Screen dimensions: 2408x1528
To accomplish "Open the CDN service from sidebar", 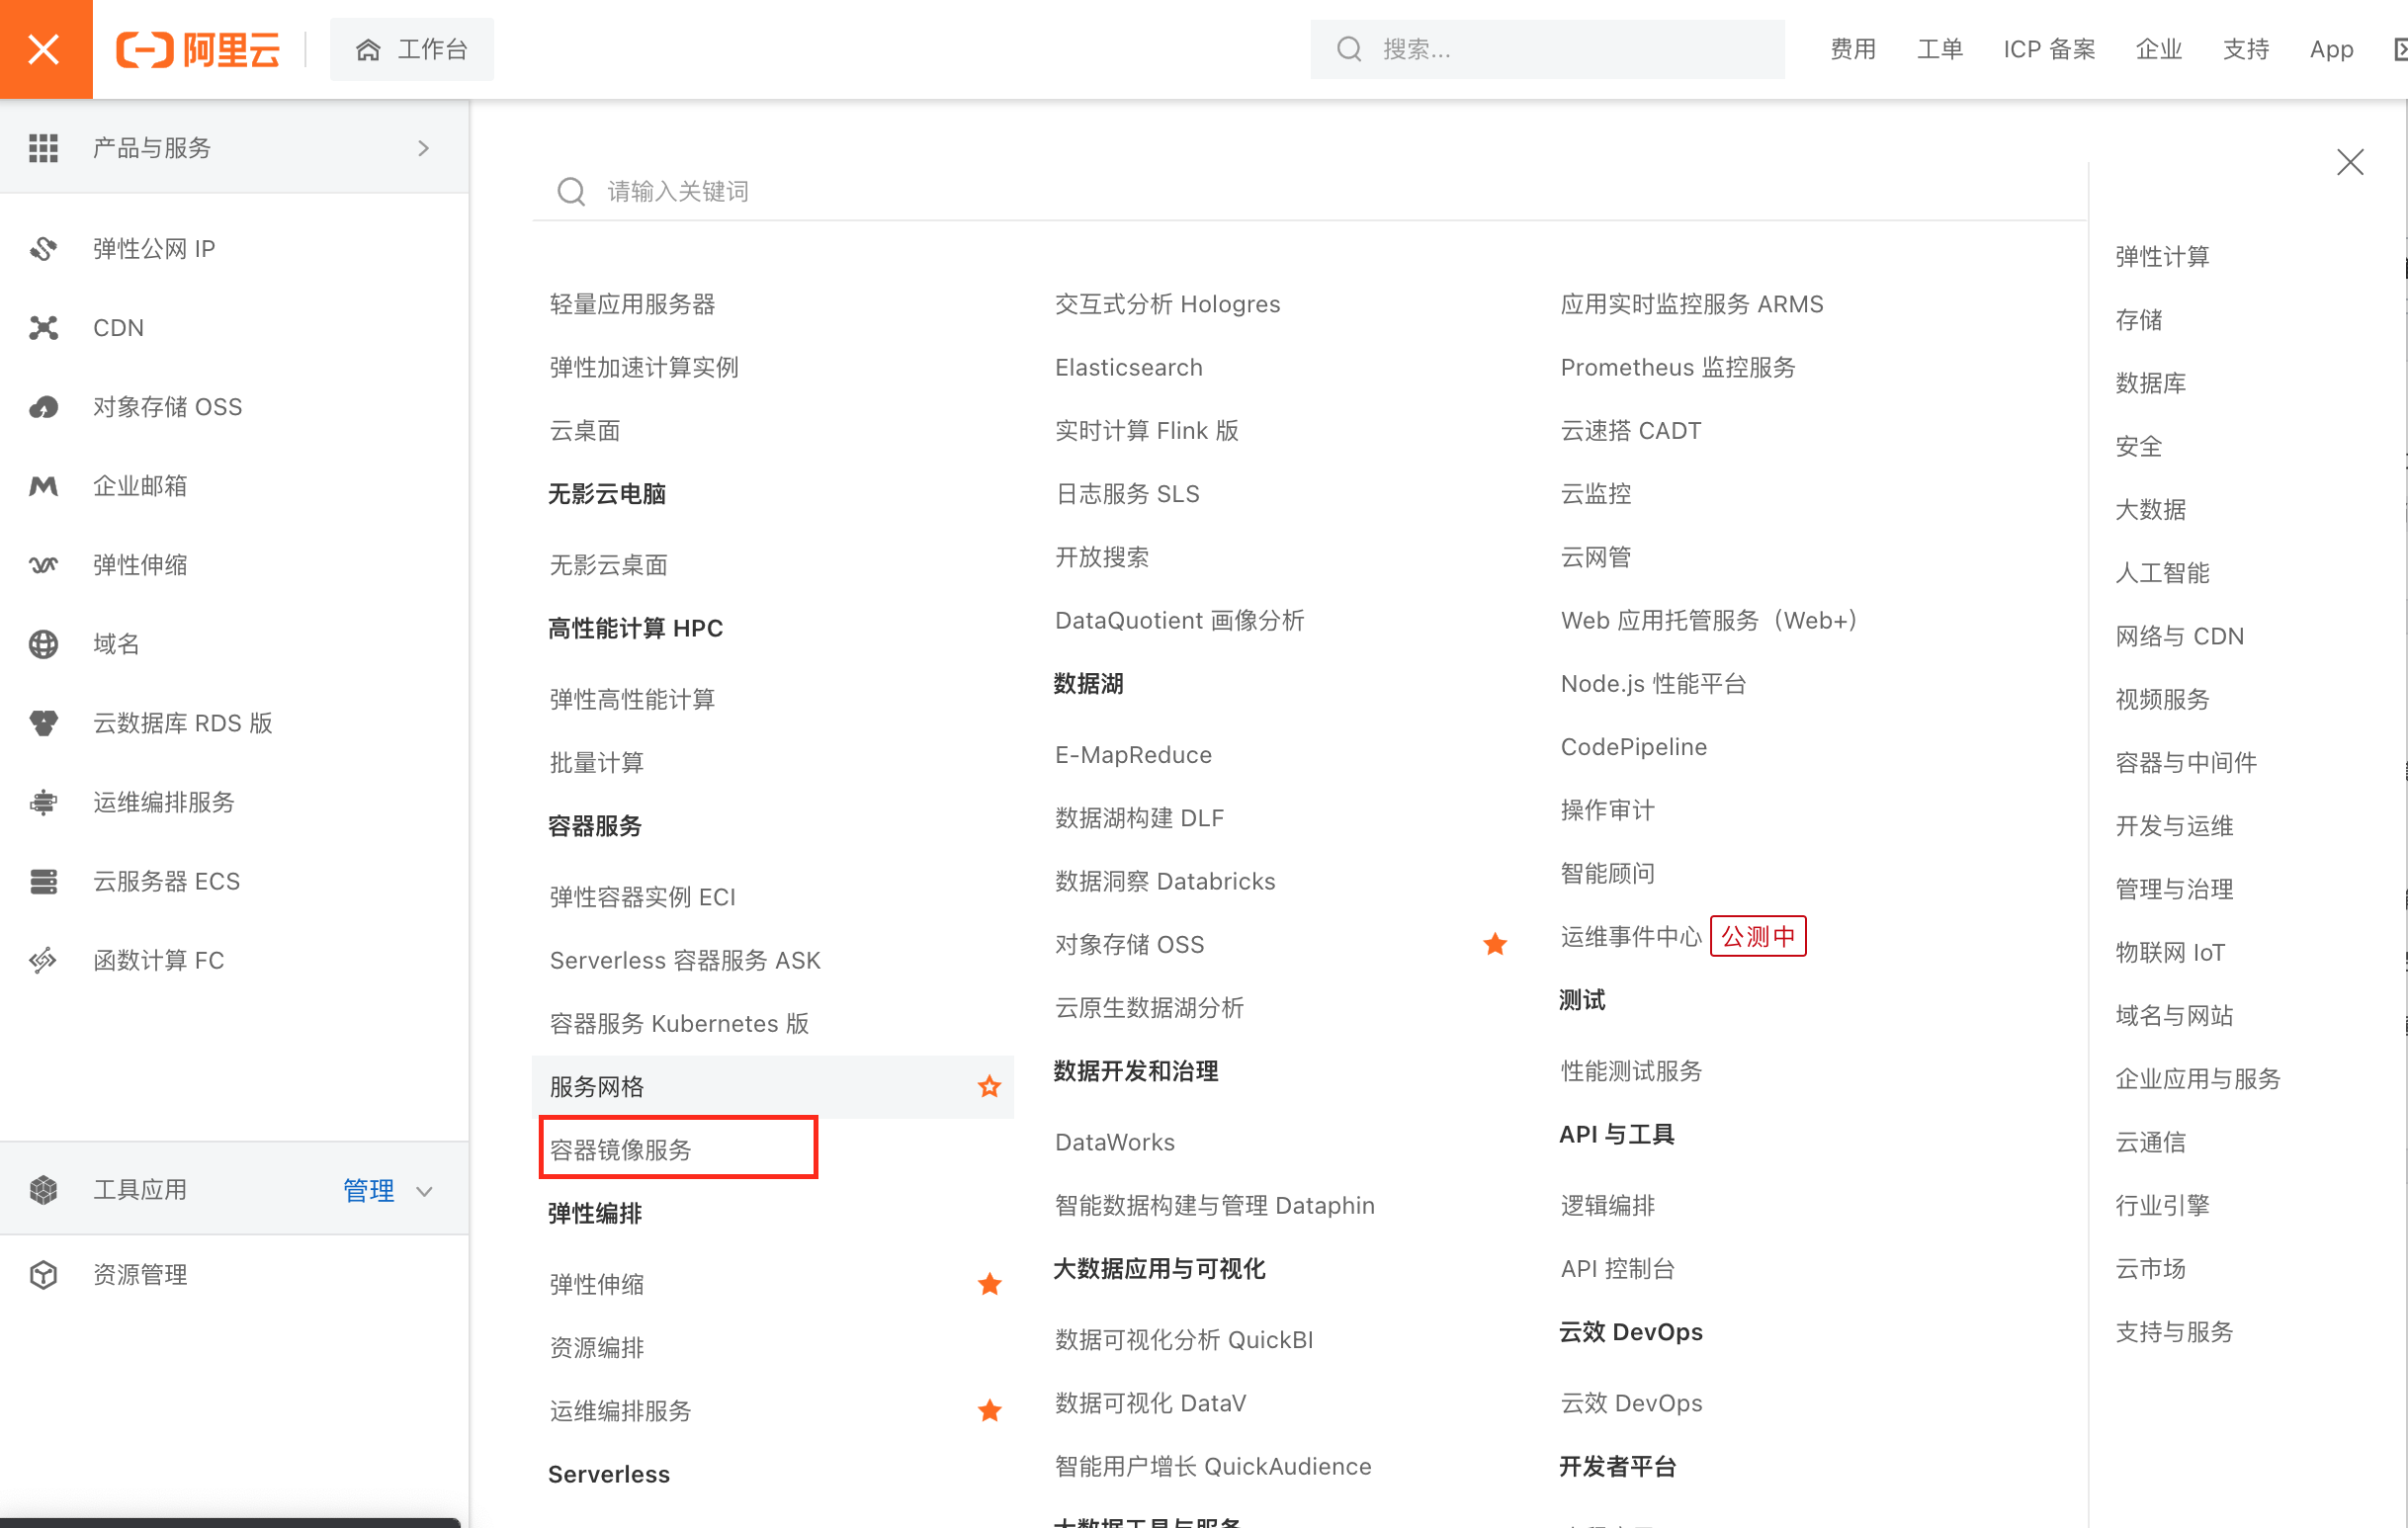I will (x=118, y=327).
